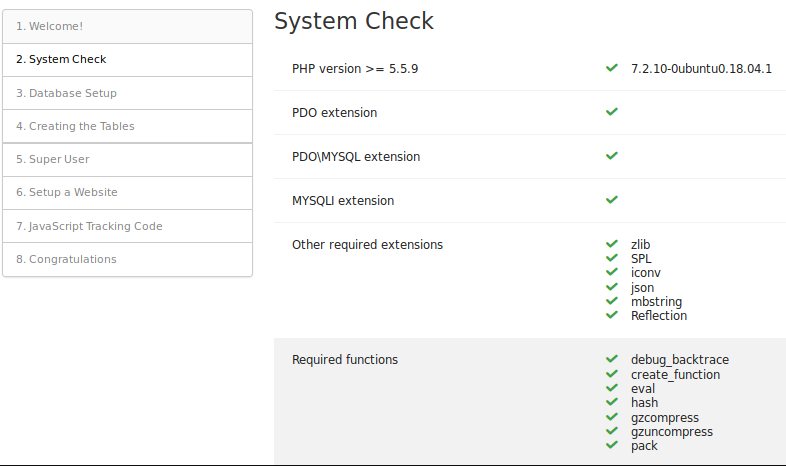
Task: Click the System Check page heading
Action: pos(354,21)
